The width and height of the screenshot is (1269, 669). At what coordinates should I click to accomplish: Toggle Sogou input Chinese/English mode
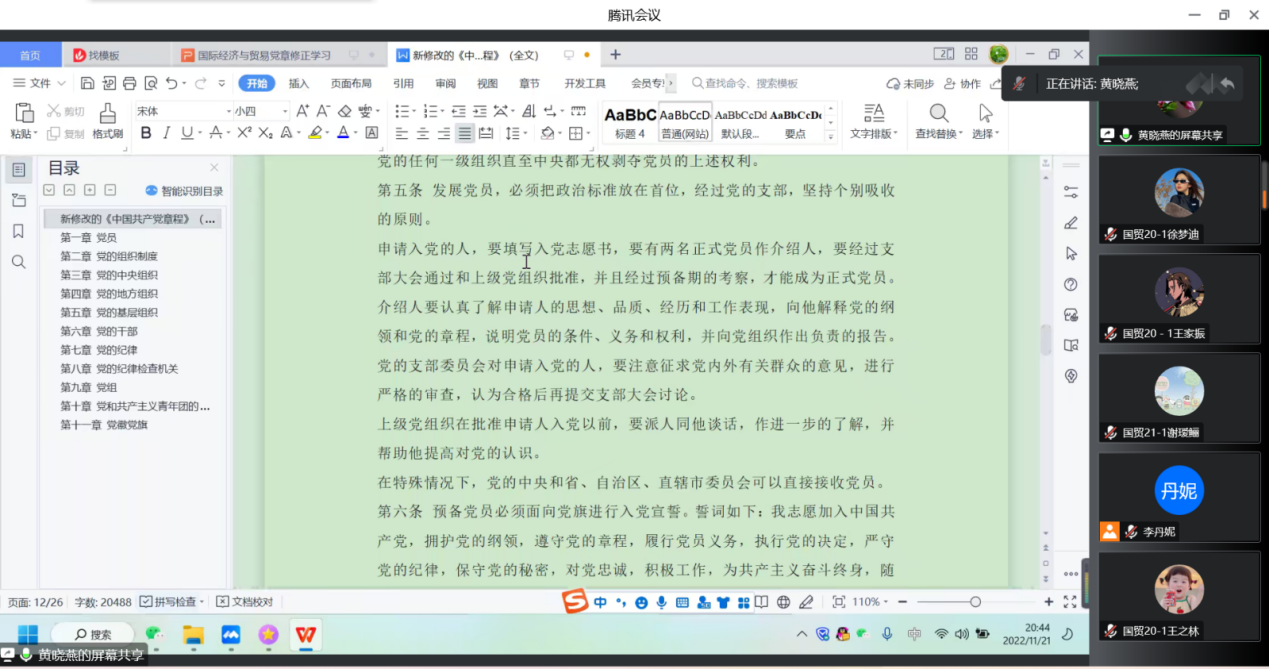pyautogui.click(x=600, y=602)
